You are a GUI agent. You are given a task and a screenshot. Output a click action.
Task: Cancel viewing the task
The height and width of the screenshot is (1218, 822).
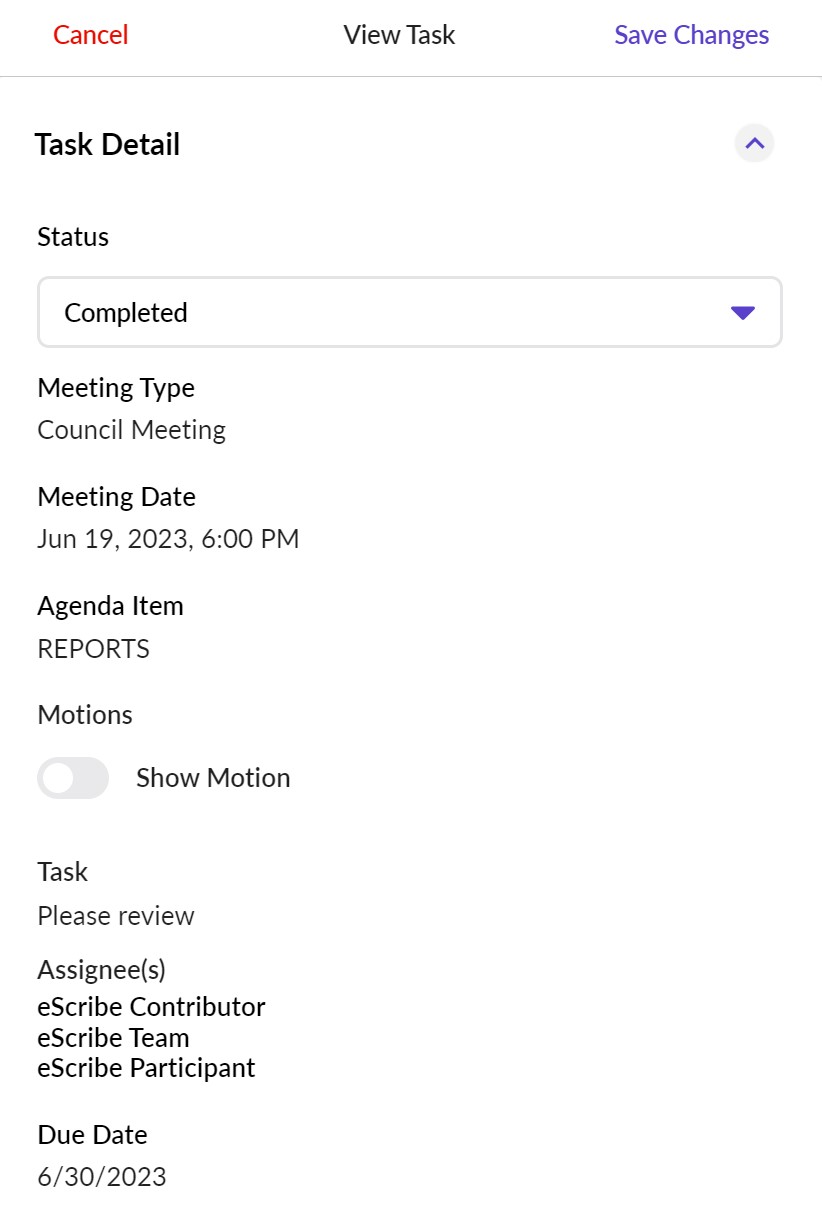click(91, 35)
